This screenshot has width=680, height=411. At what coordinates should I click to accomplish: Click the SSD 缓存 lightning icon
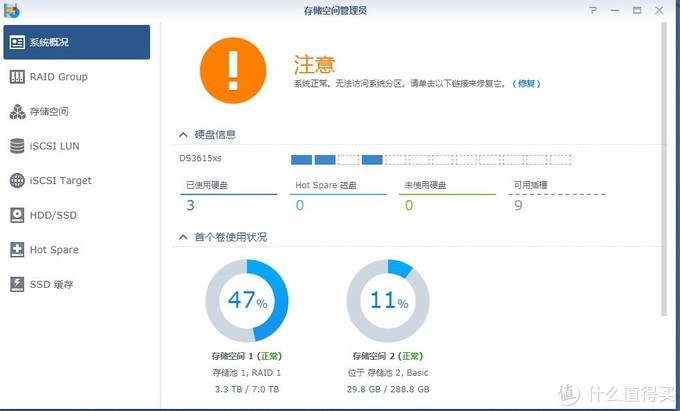point(17,284)
